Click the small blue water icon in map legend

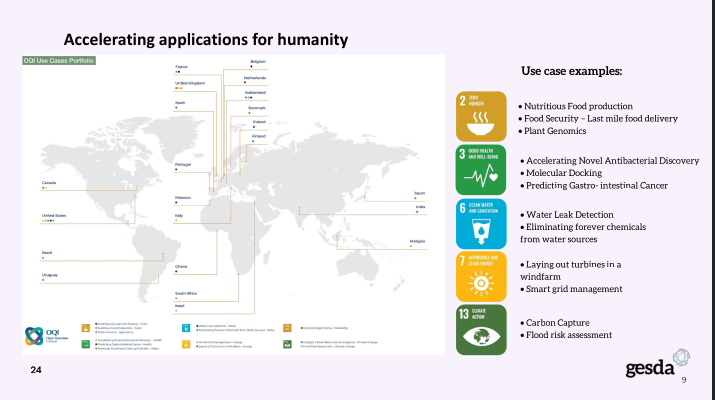[x=184, y=326]
